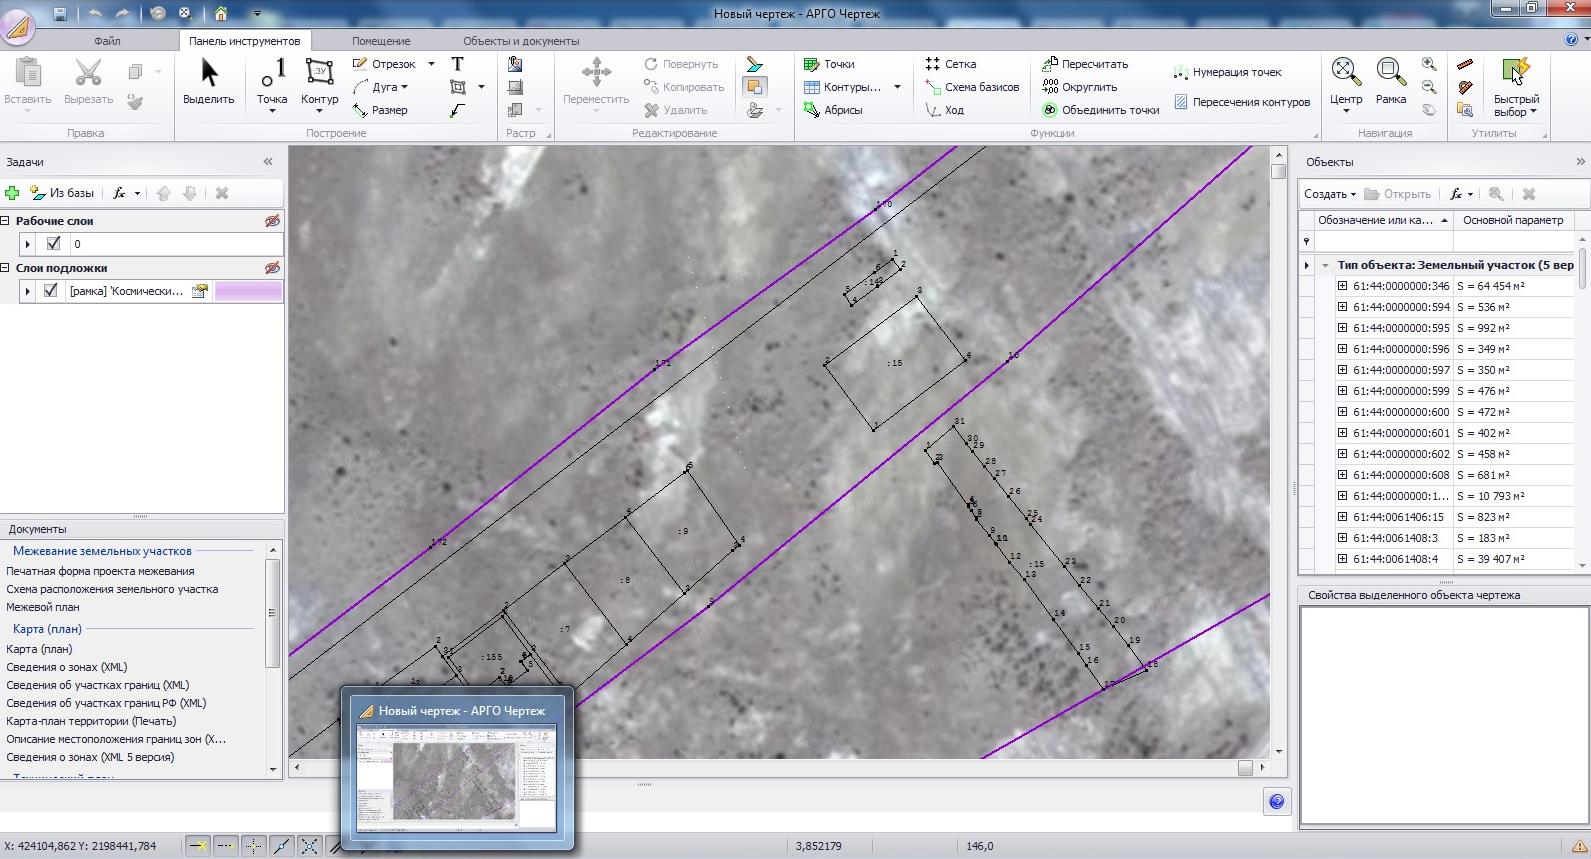Open the Создать dropdown in Объекты panel
Screen dimensions: 1591x859
[1330, 194]
